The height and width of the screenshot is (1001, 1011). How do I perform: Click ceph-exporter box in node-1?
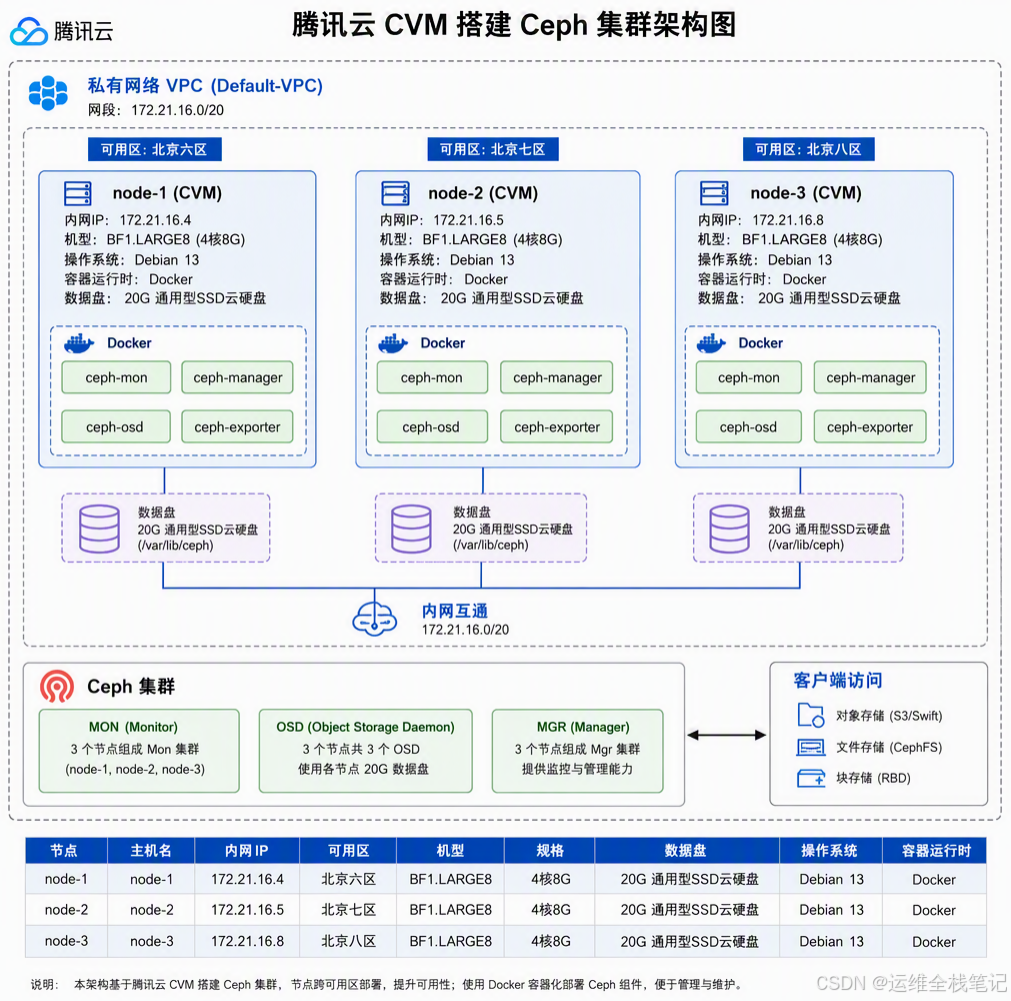click(237, 427)
